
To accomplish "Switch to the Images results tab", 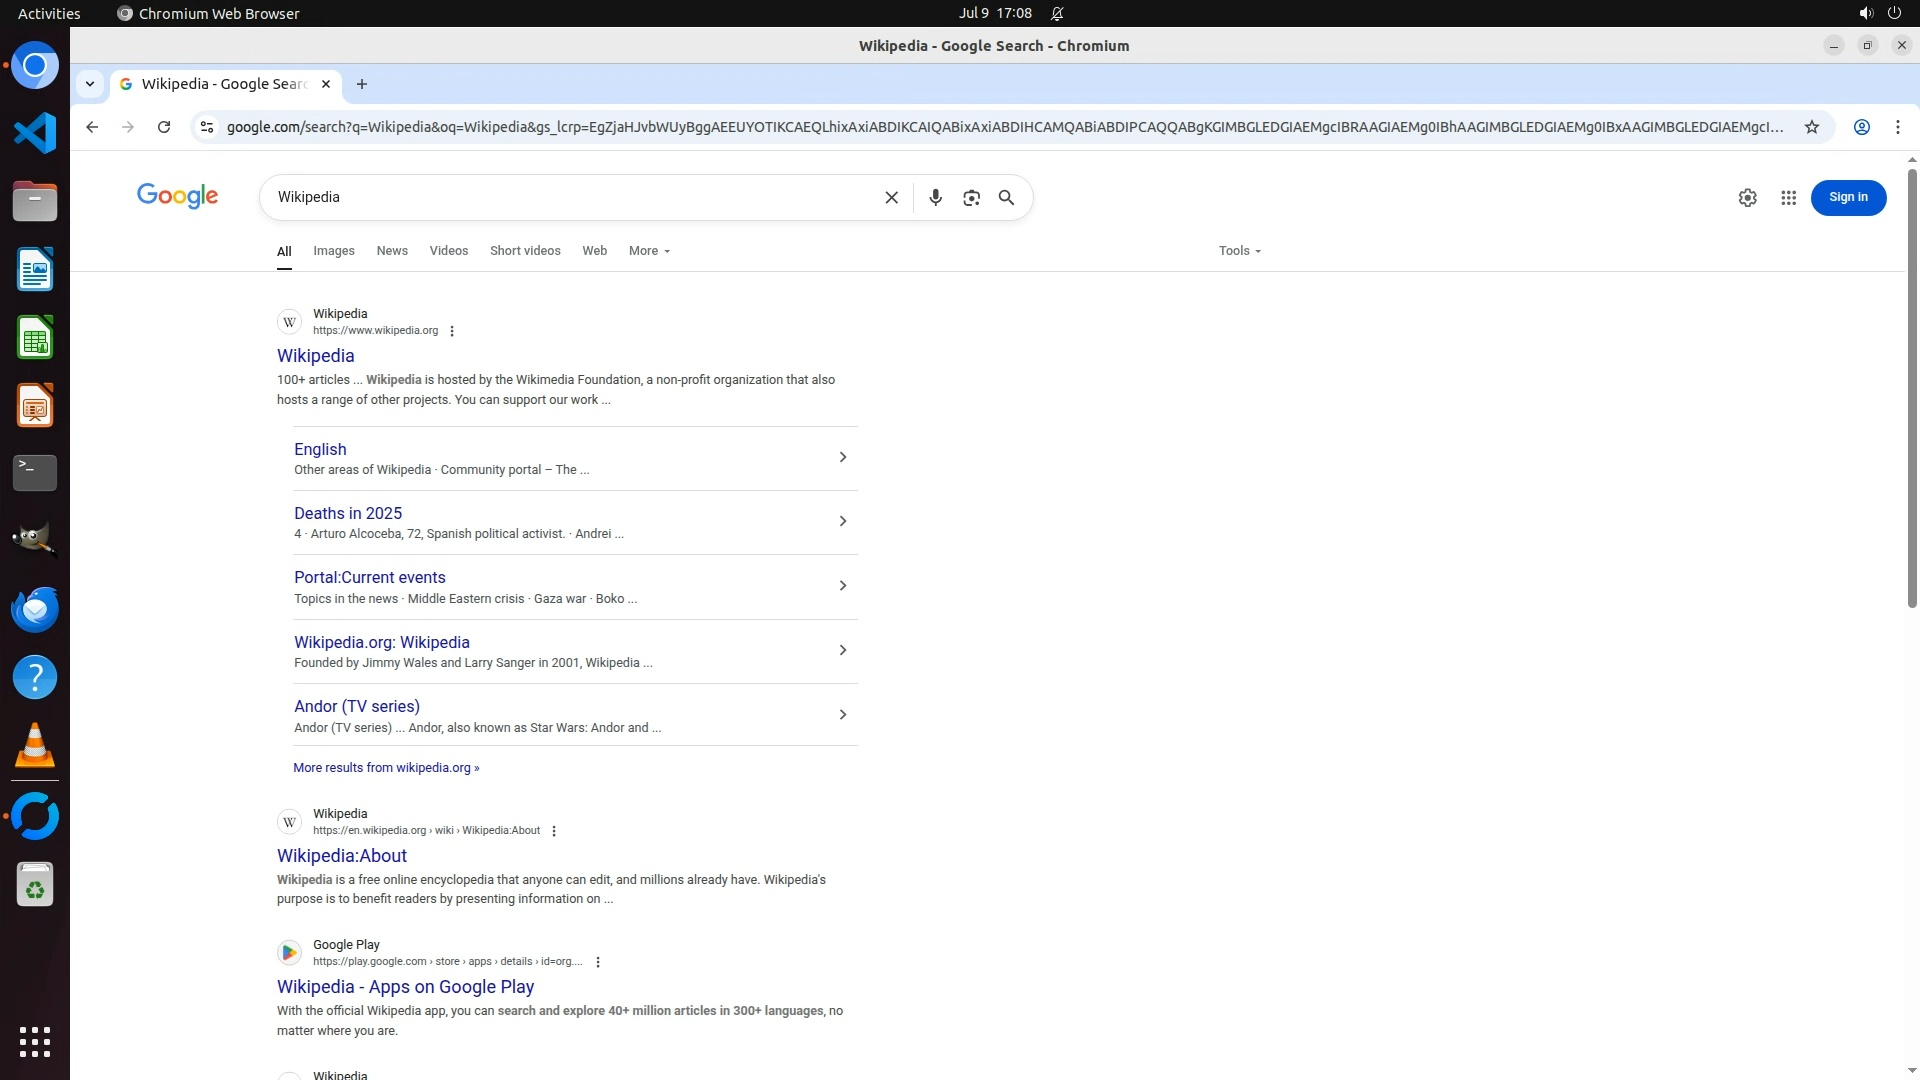I will coord(333,251).
